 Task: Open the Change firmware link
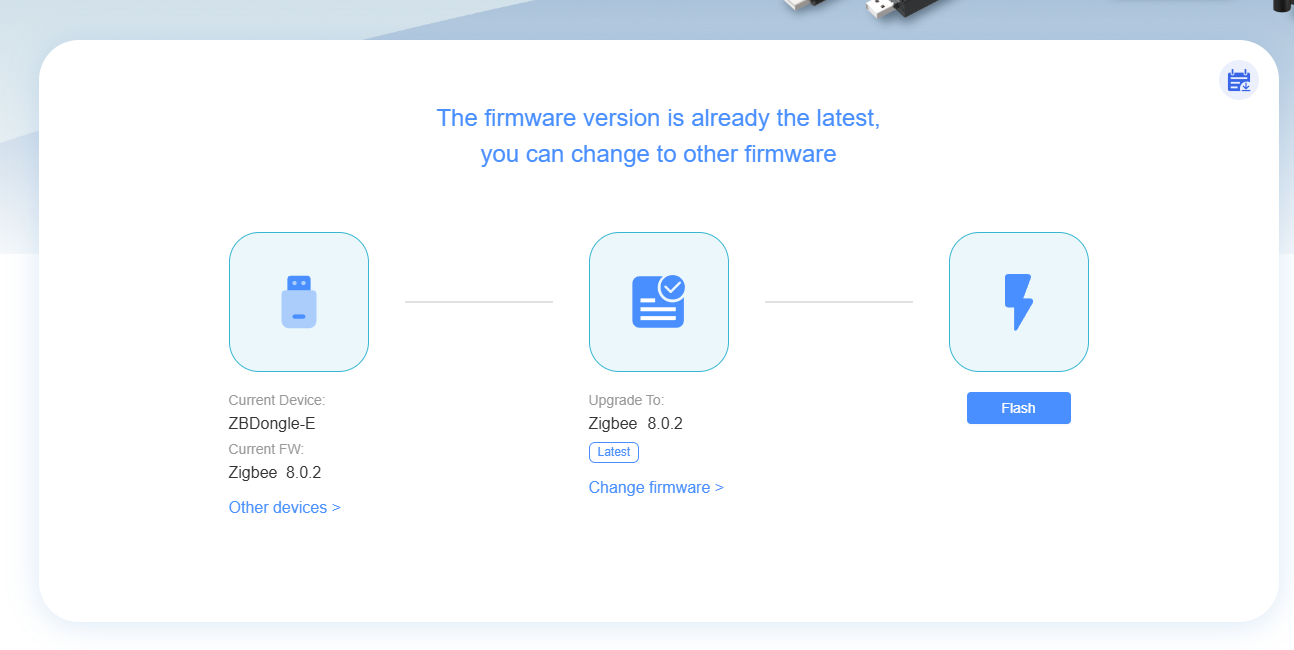[656, 487]
